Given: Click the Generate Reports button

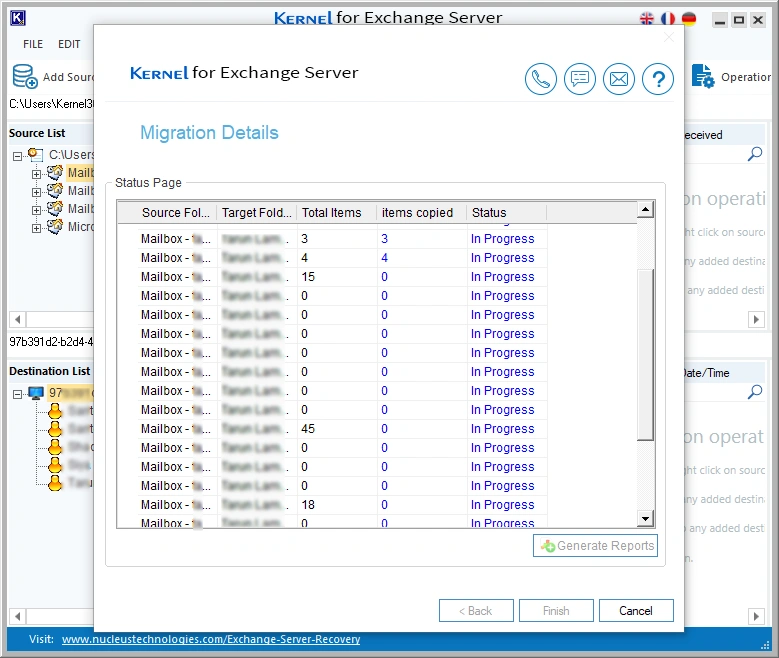Looking at the screenshot, I should tap(595, 546).
